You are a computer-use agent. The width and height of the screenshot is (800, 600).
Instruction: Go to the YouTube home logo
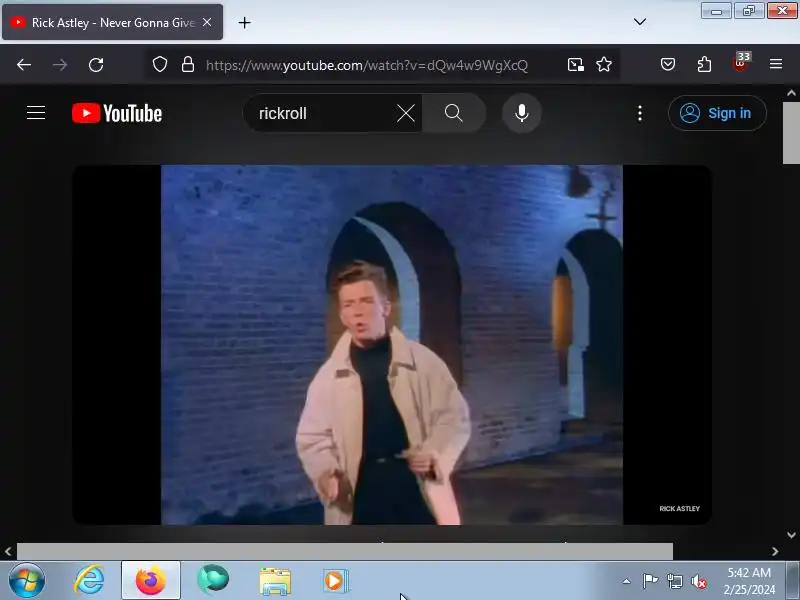click(117, 113)
